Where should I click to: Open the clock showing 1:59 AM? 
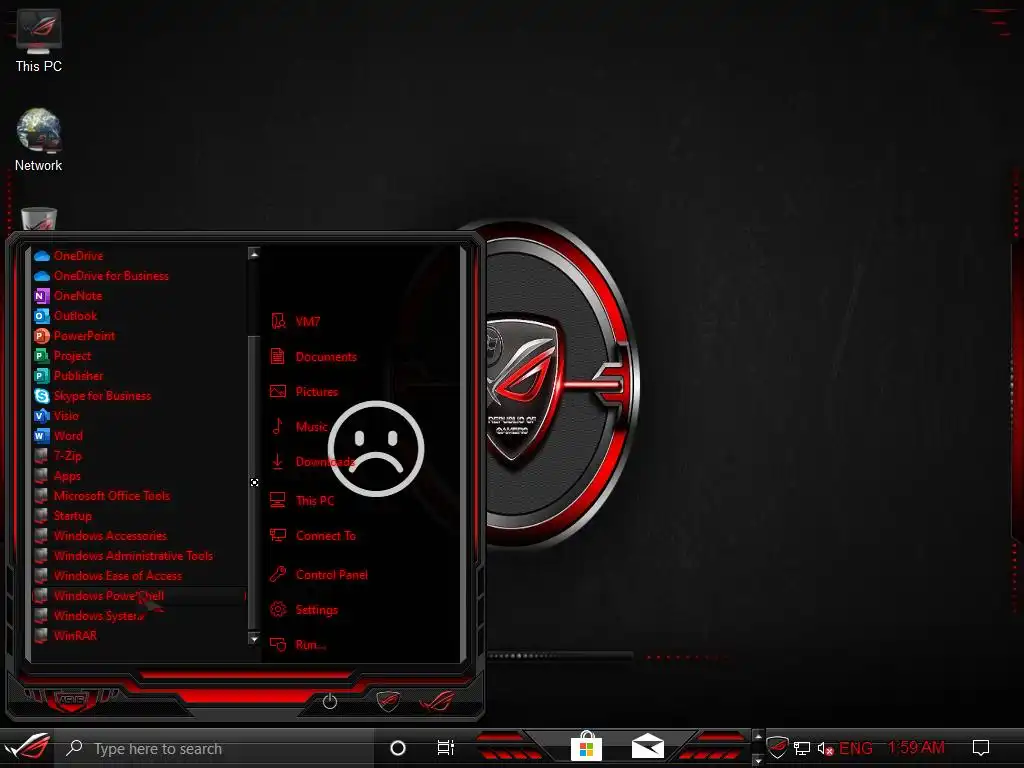pos(916,748)
